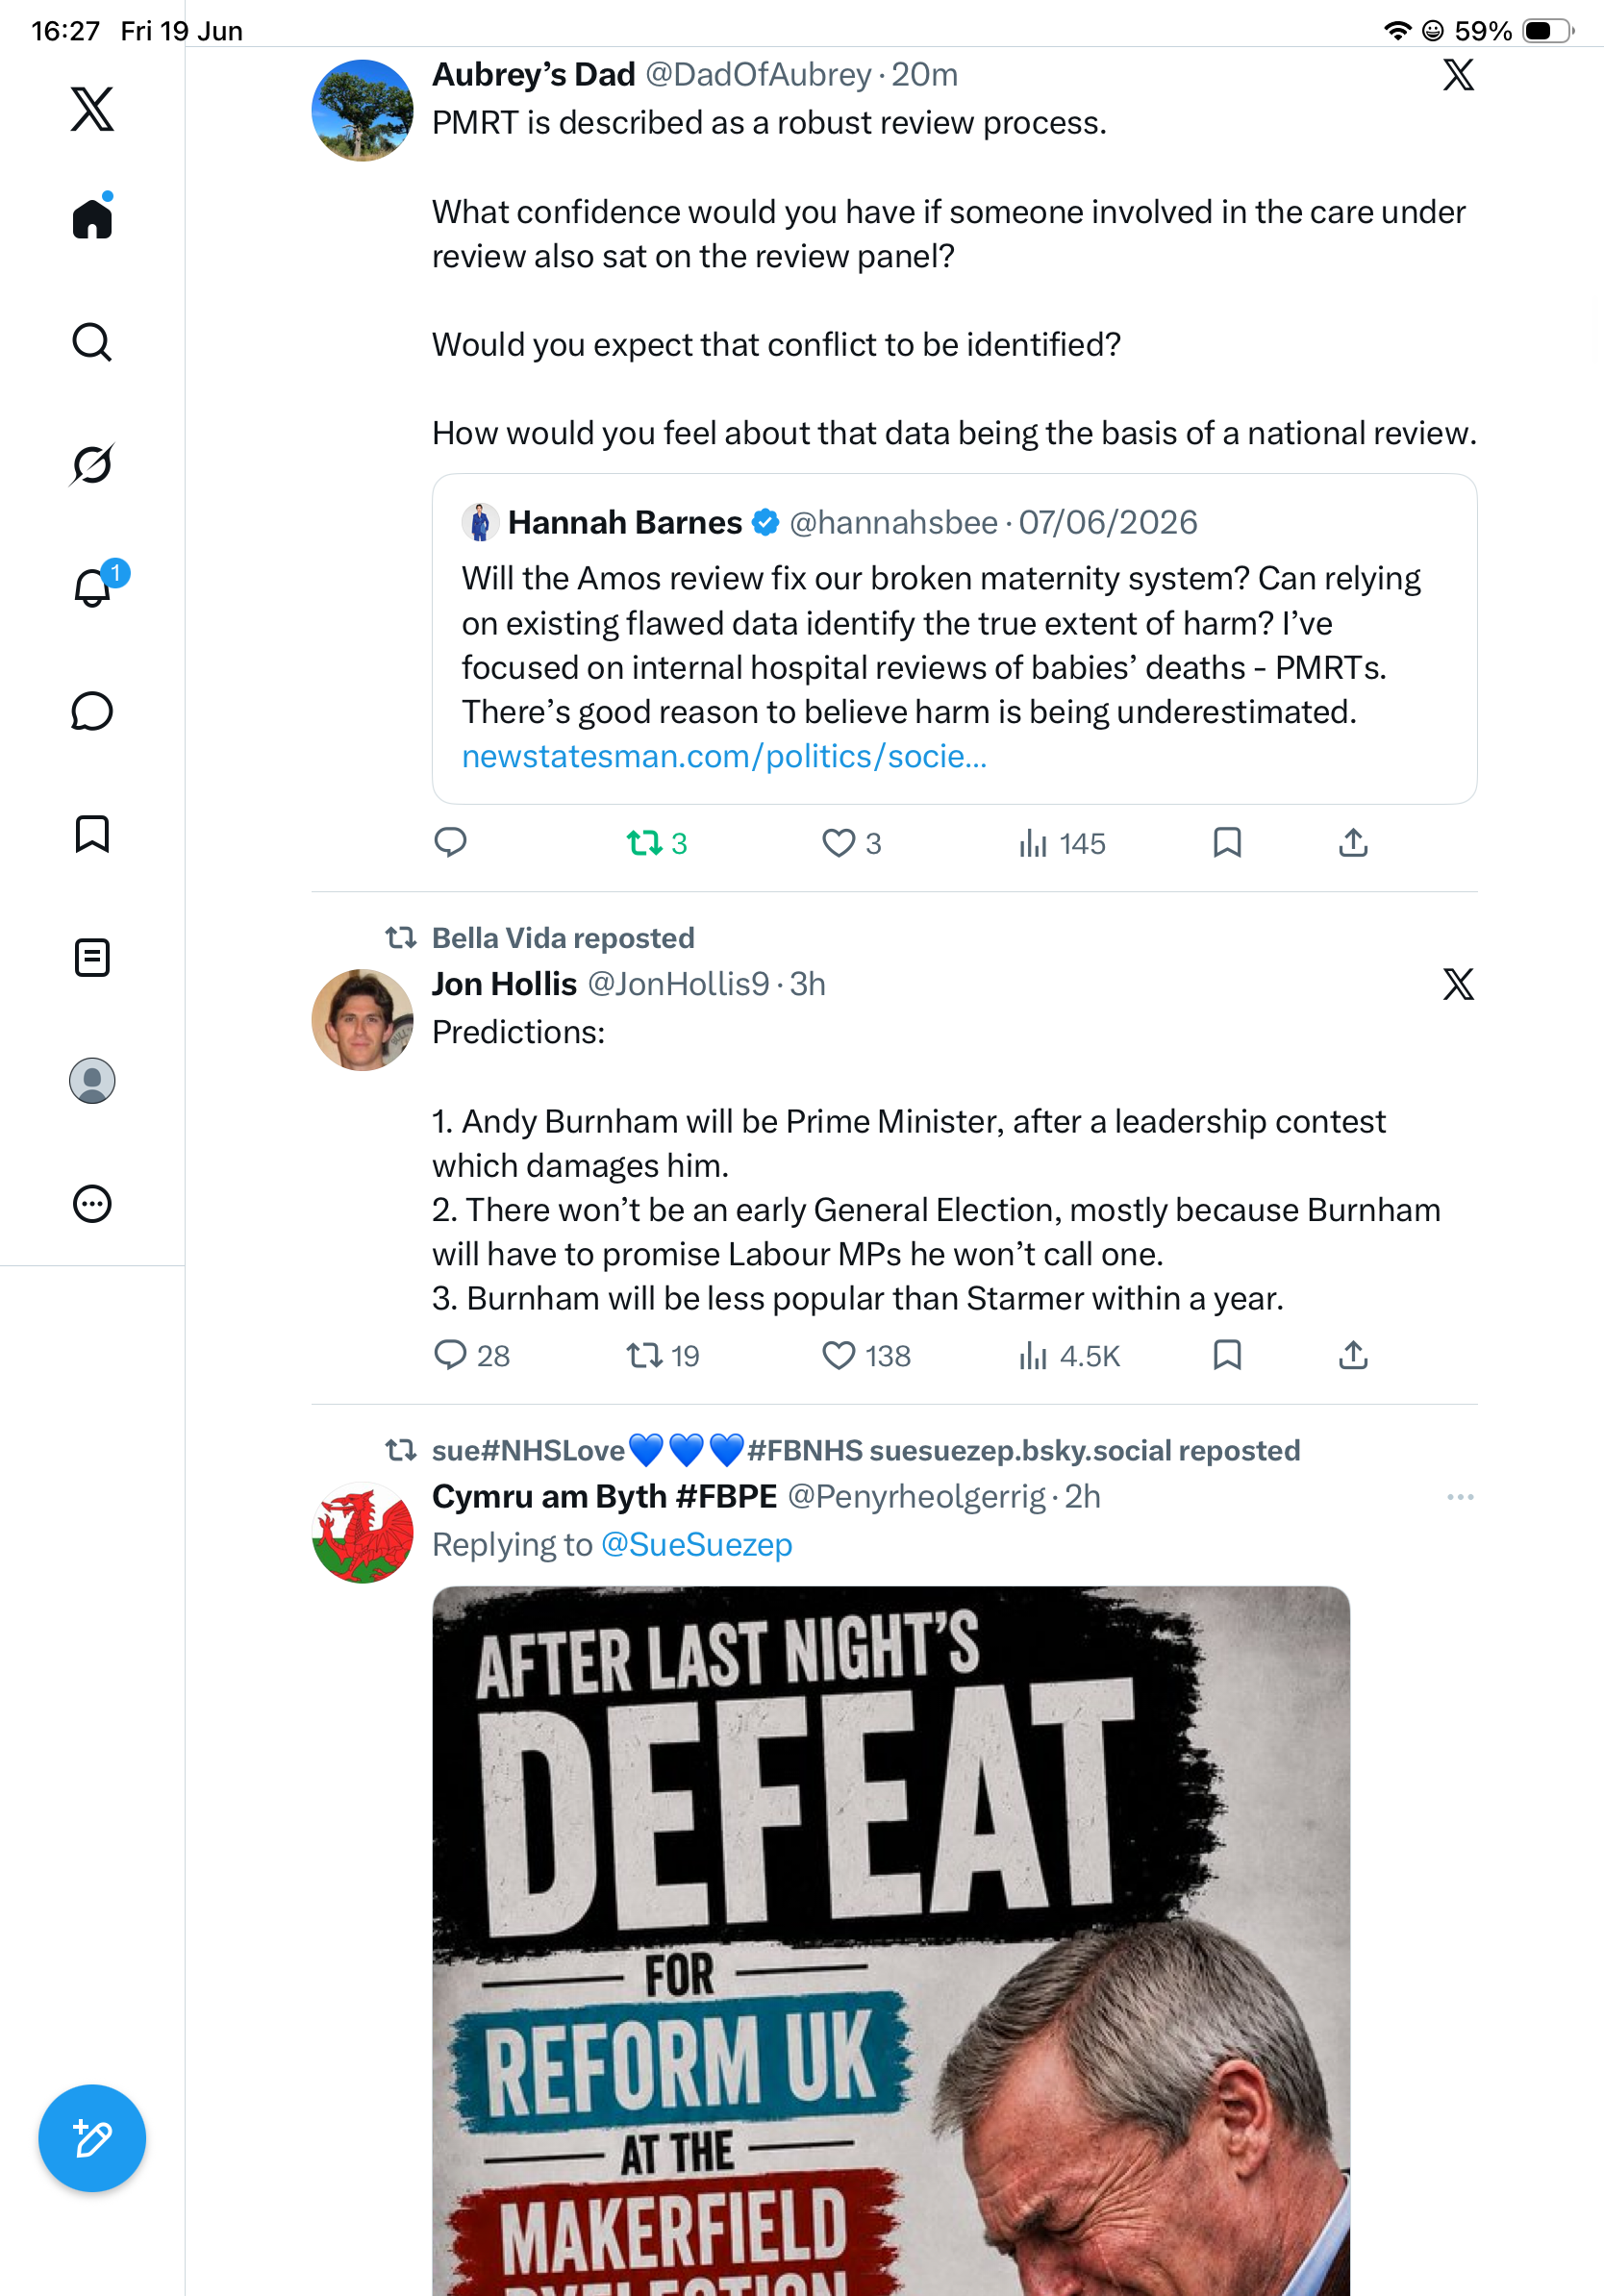The image size is (1604, 2296).
Task: Bookmark Aubrey's Dad's post
Action: 1227,843
